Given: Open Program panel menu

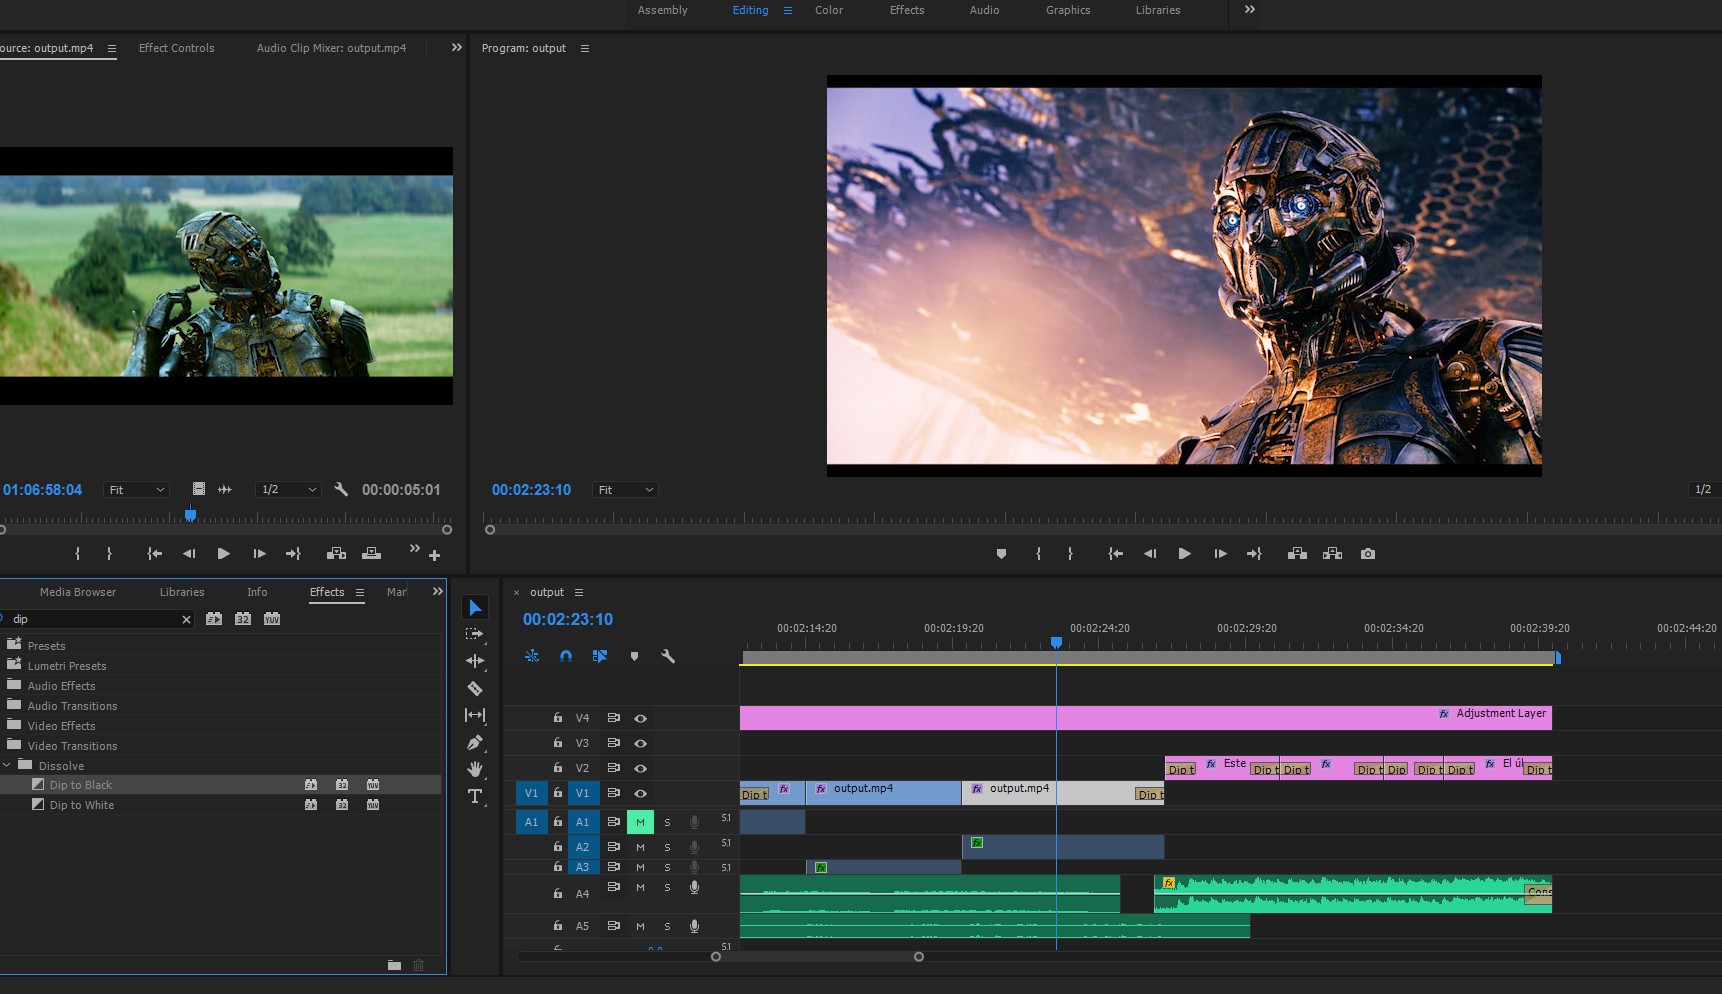Looking at the screenshot, I should click(x=585, y=48).
